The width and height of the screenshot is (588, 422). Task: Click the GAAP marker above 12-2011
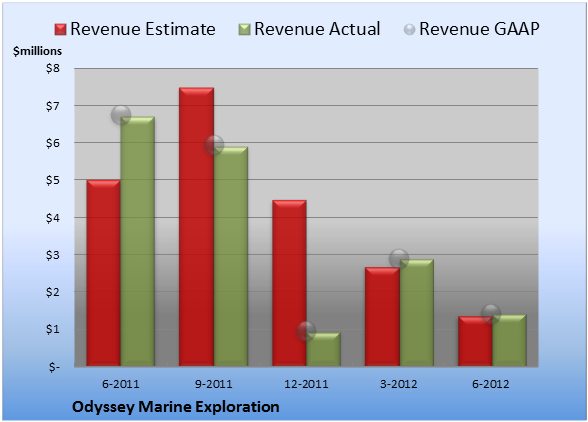pos(306,331)
